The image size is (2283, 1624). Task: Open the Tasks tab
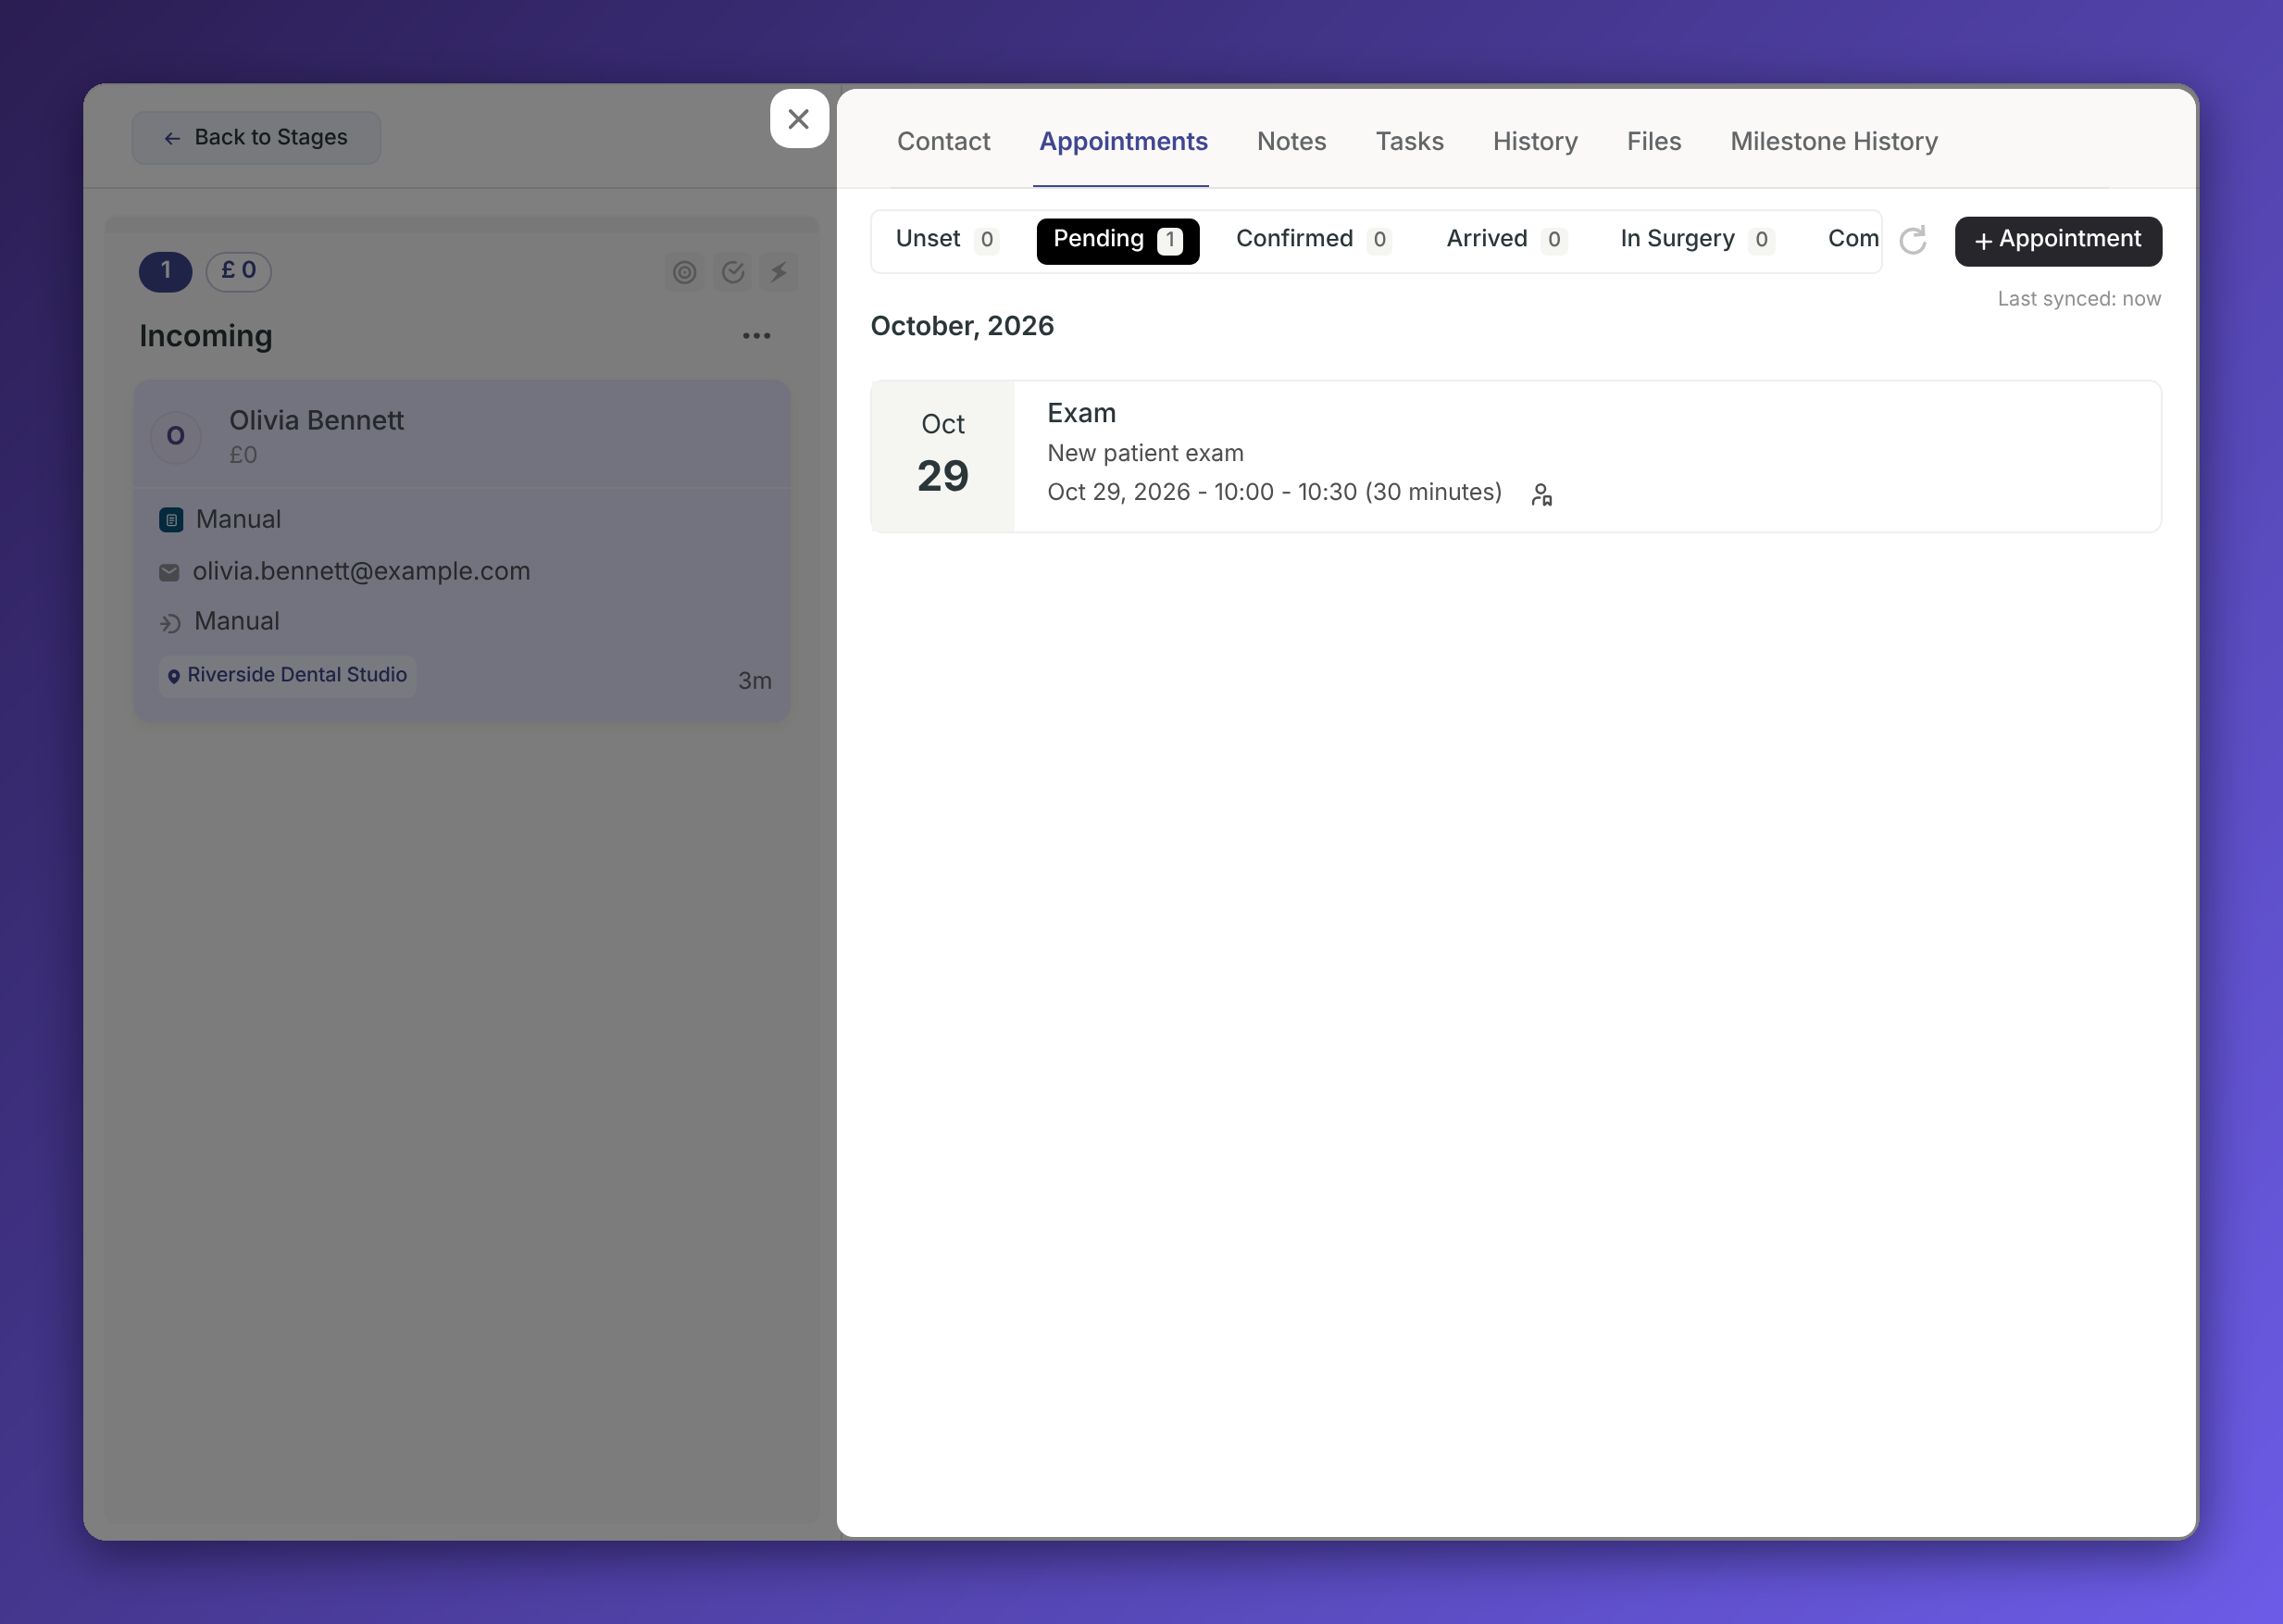1409,142
